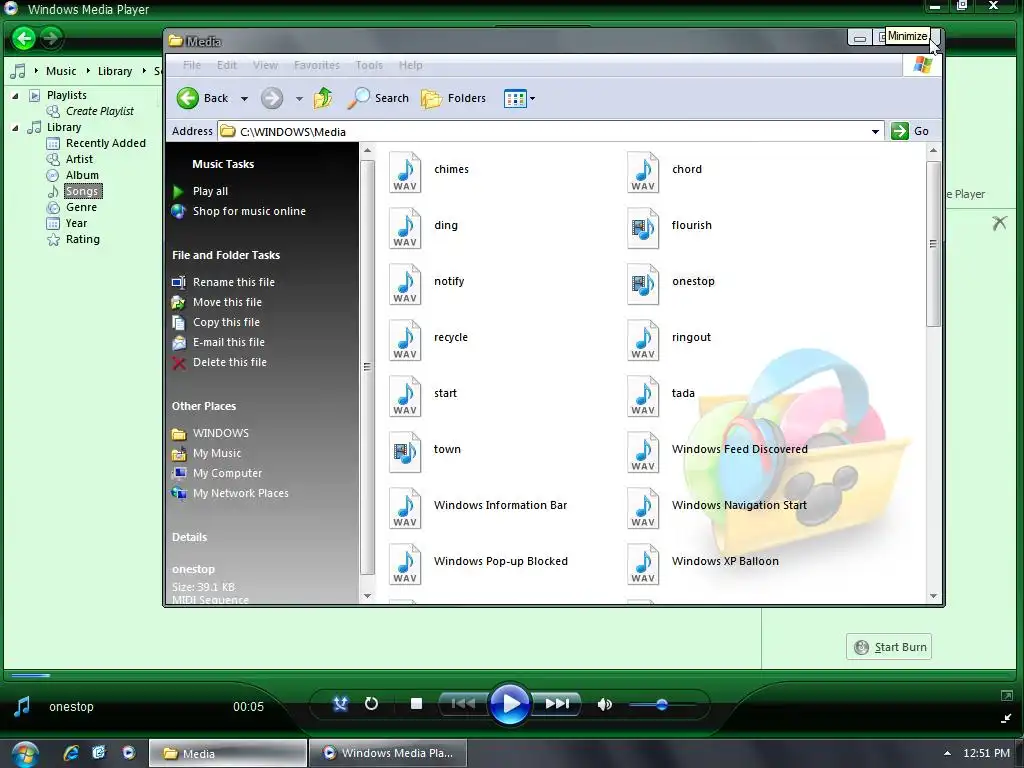Click Copy this file
This screenshot has height=768, width=1024.
click(216, 322)
